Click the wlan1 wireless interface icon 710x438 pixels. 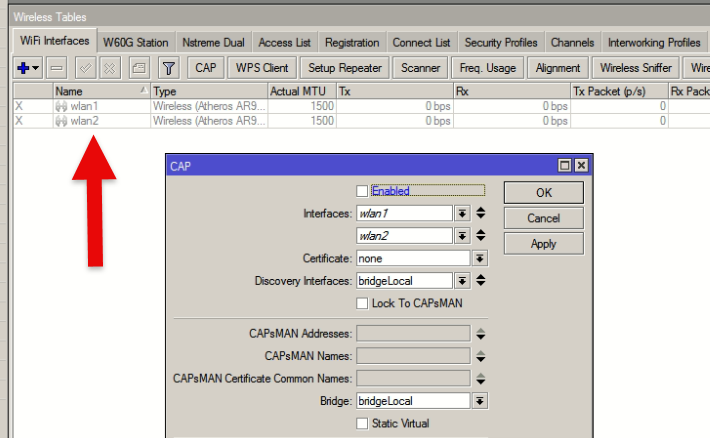(x=61, y=106)
